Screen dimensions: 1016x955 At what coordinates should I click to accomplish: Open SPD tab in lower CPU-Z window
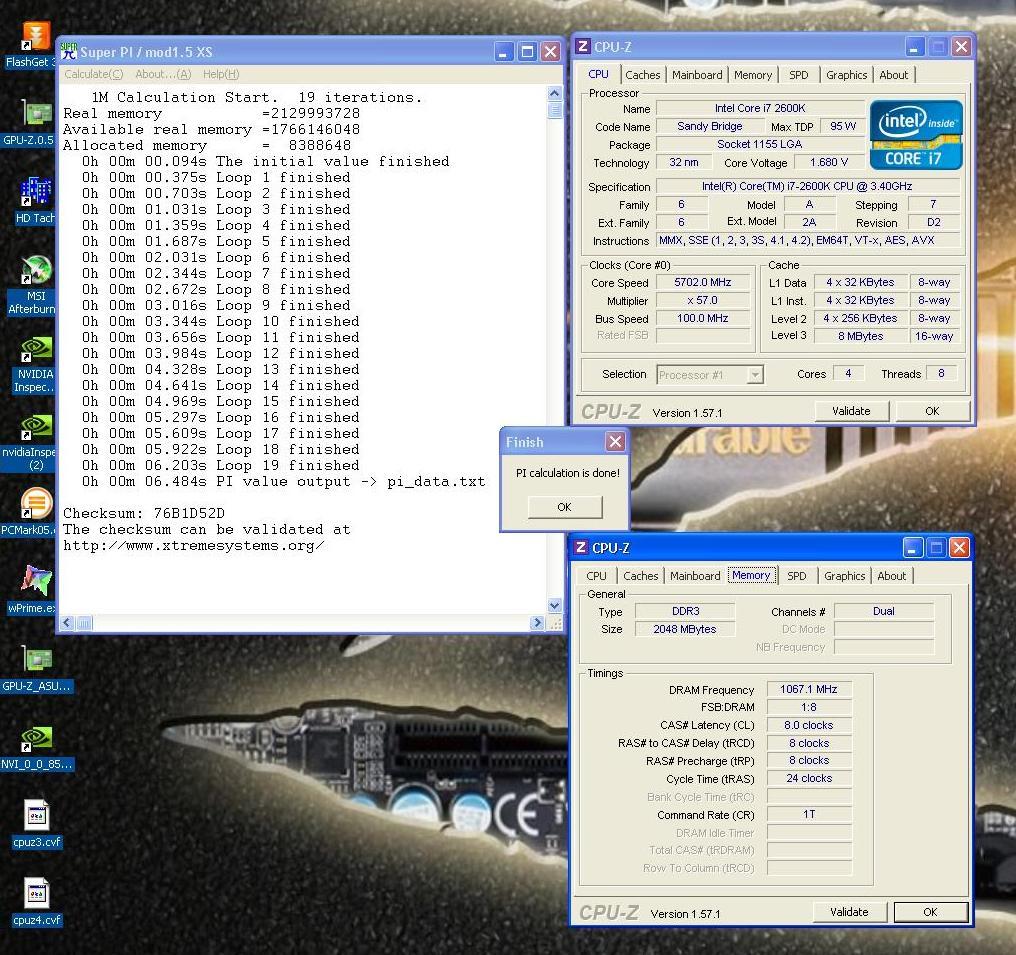[796, 576]
